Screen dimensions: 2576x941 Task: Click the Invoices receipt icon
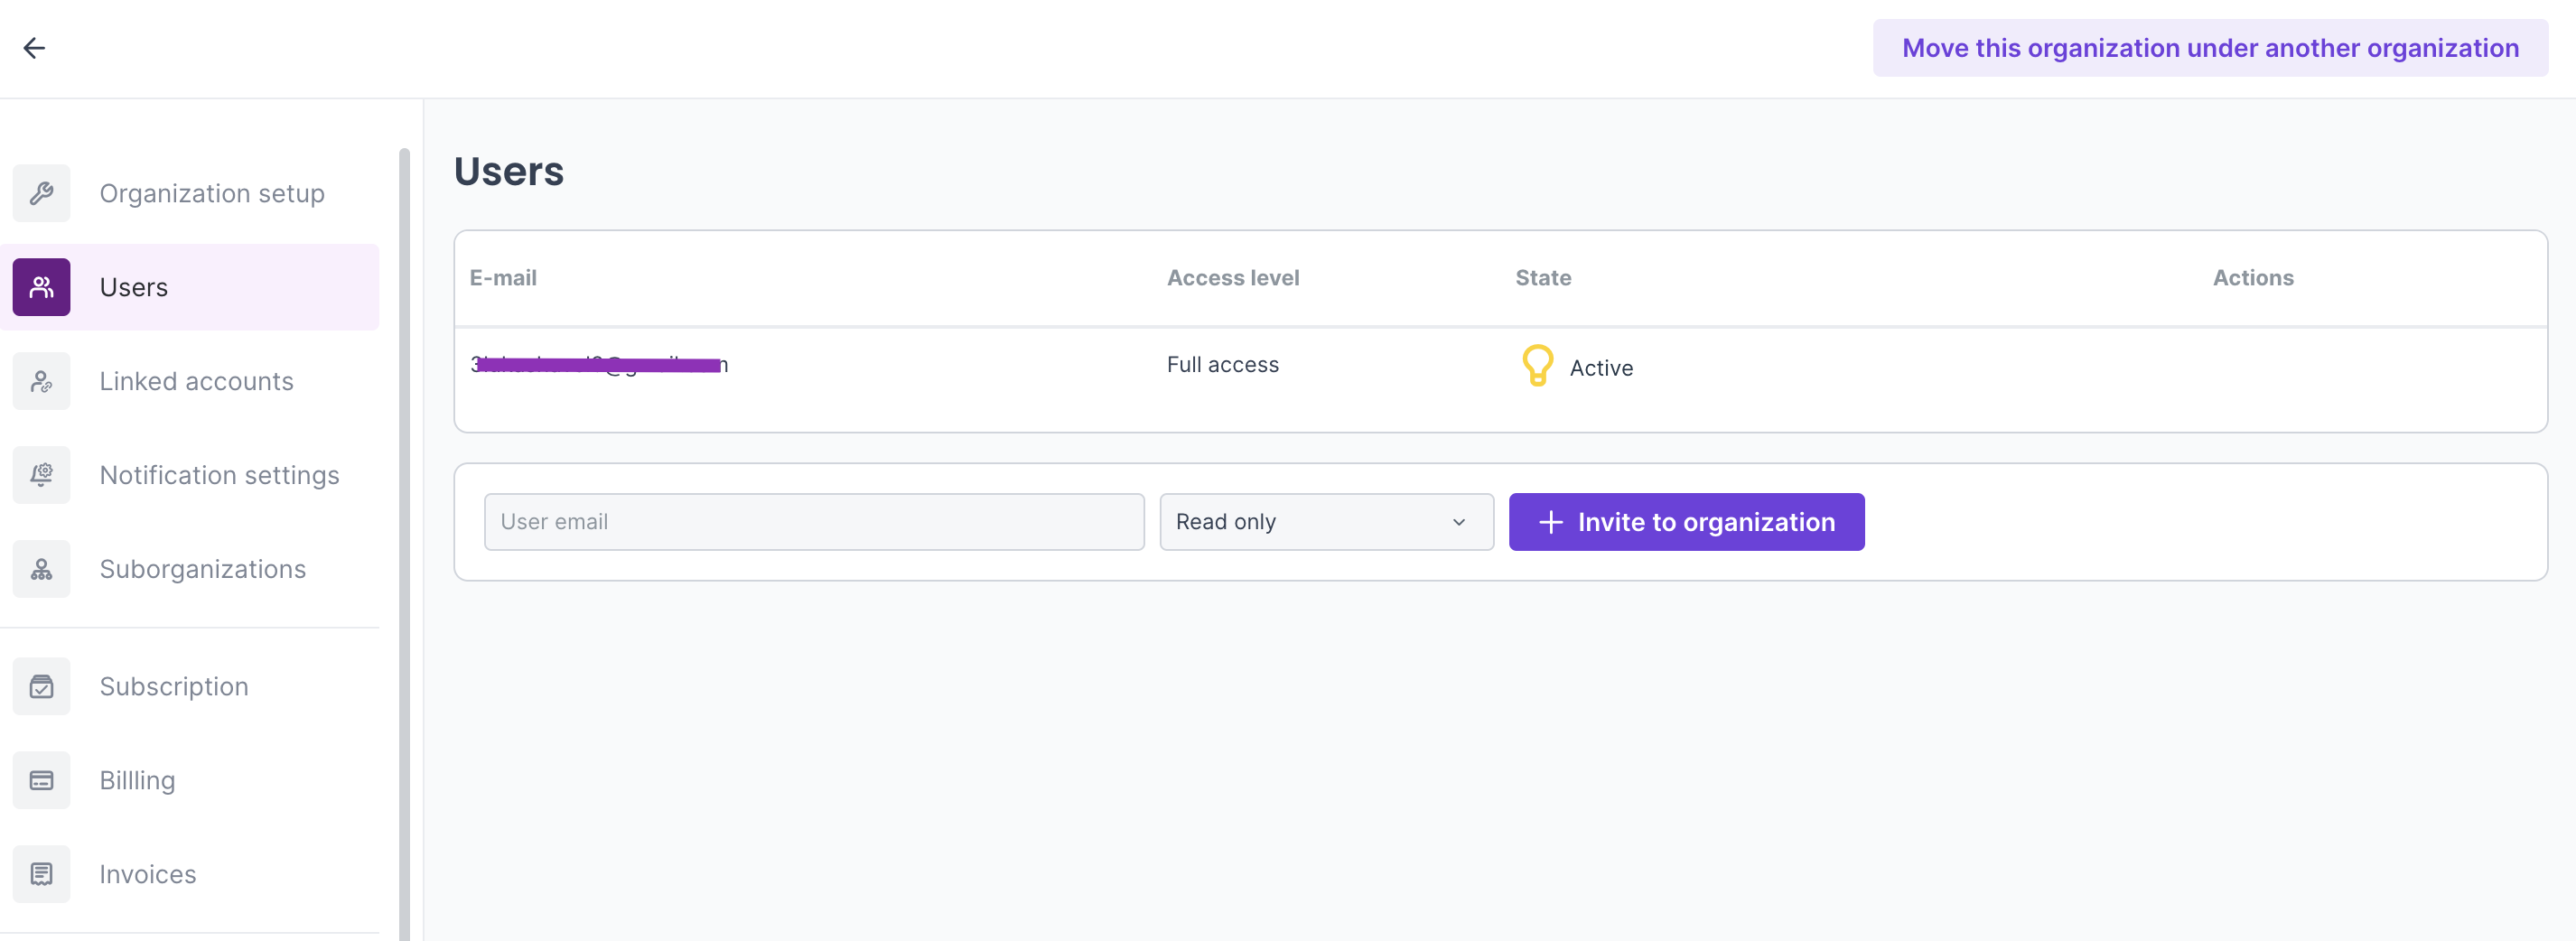[x=41, y=874]
